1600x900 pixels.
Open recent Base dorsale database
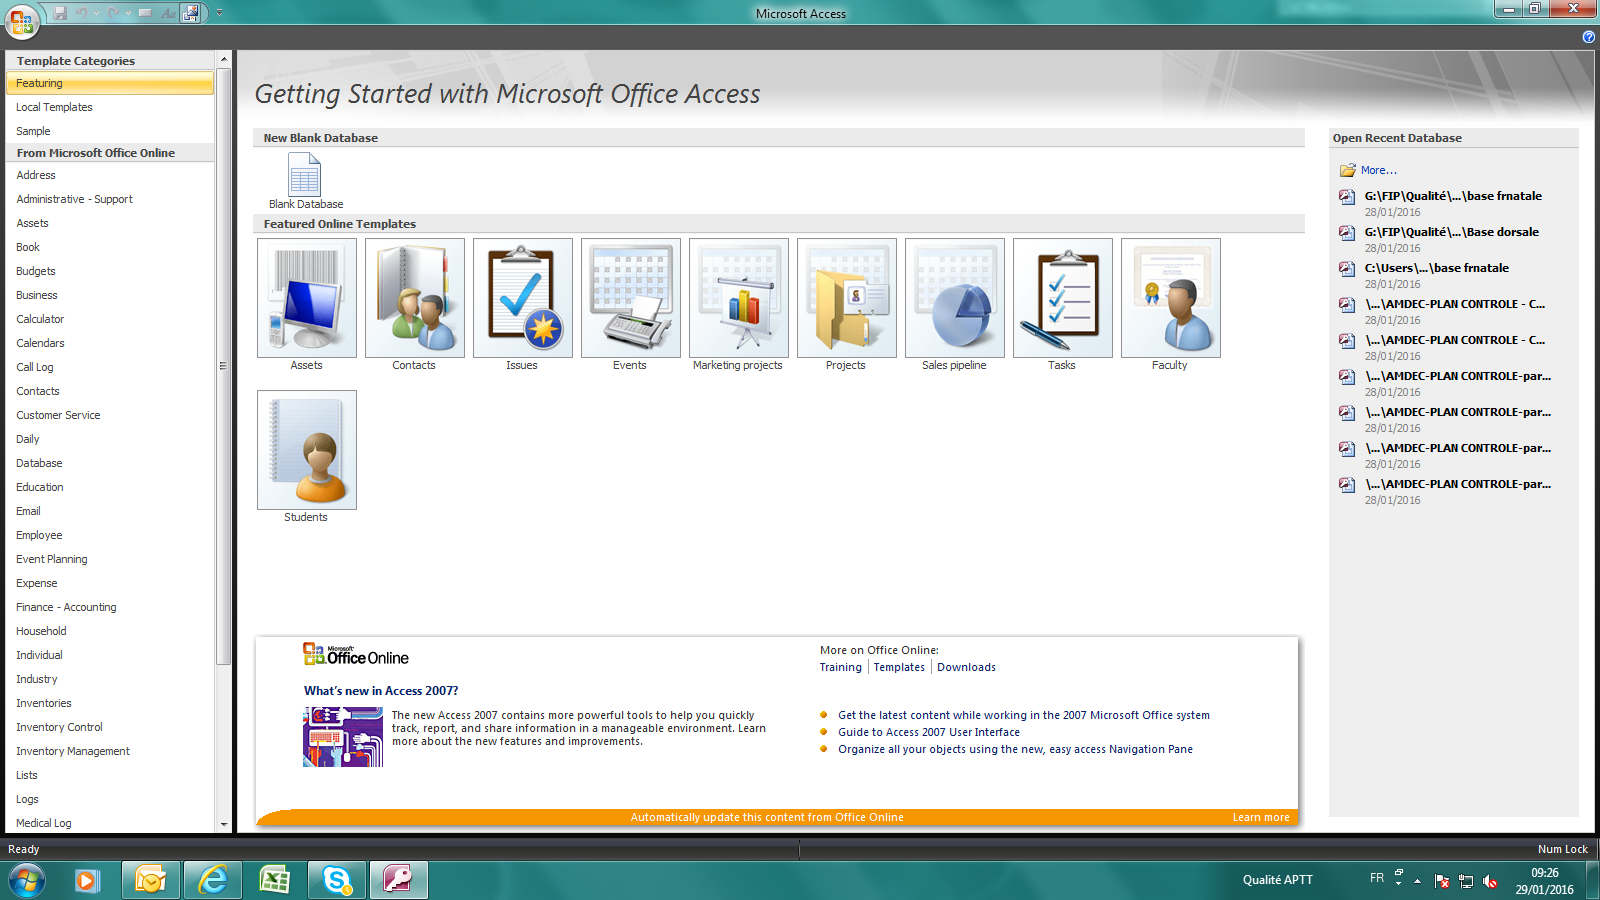pyautogui.click(x=1451, y=232)
